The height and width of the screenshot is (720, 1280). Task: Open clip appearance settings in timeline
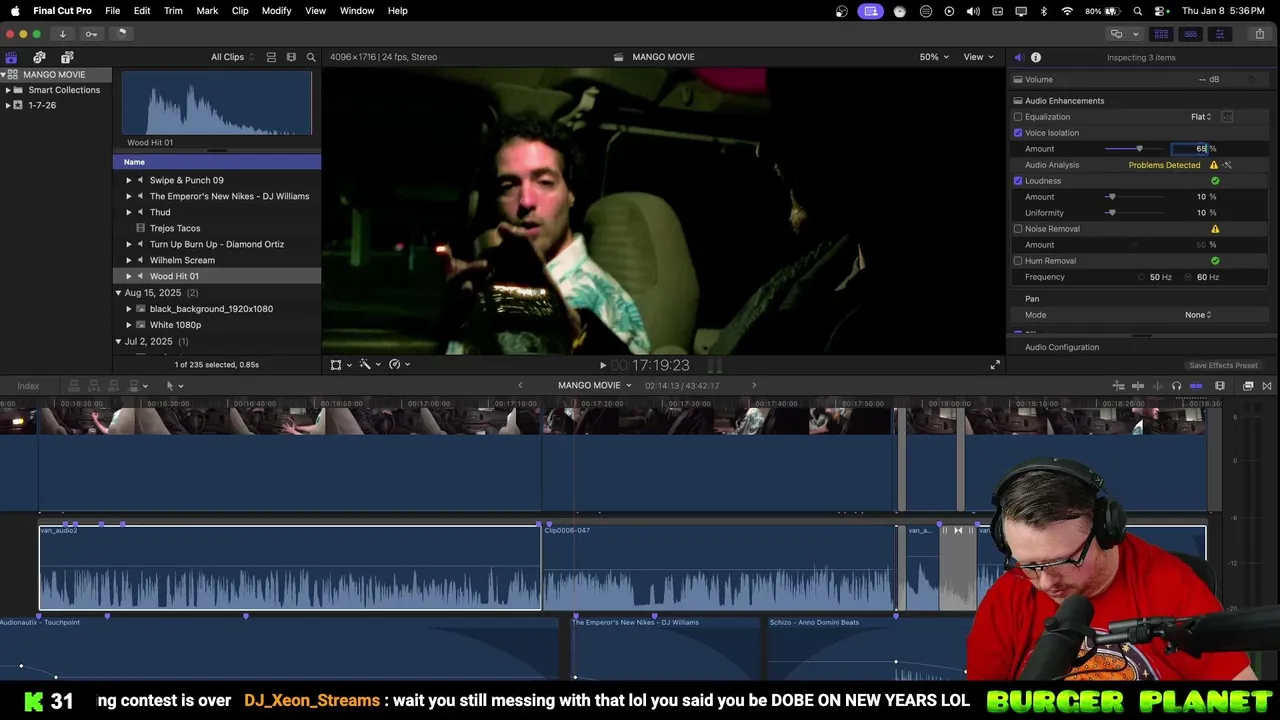tap(1220, 386)
